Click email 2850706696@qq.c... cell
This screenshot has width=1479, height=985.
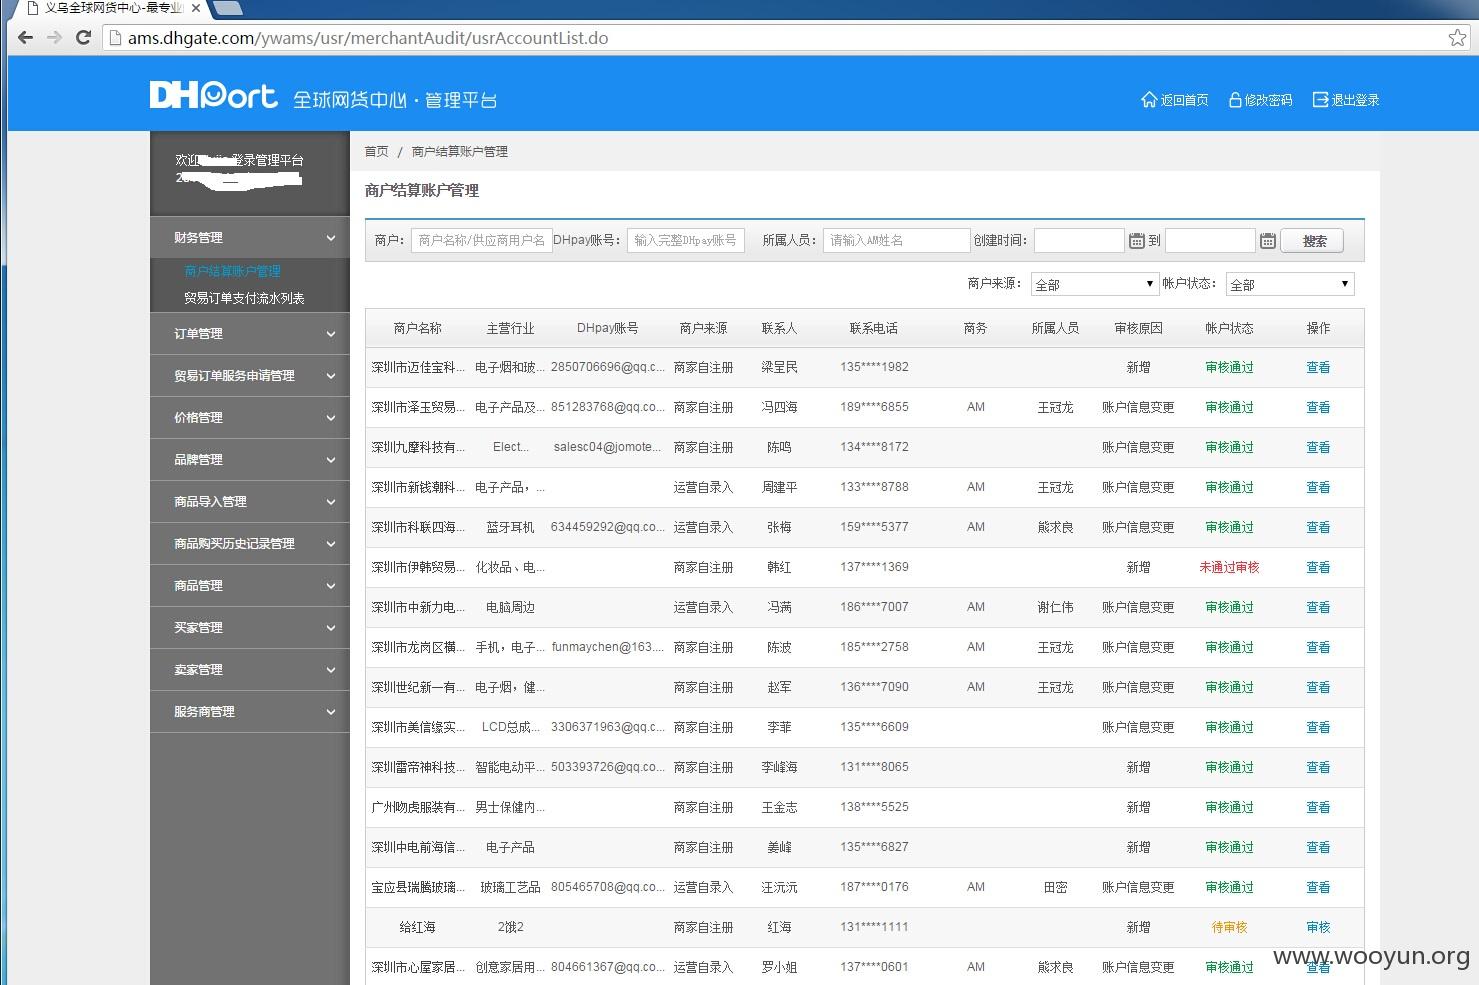point(608,367)
